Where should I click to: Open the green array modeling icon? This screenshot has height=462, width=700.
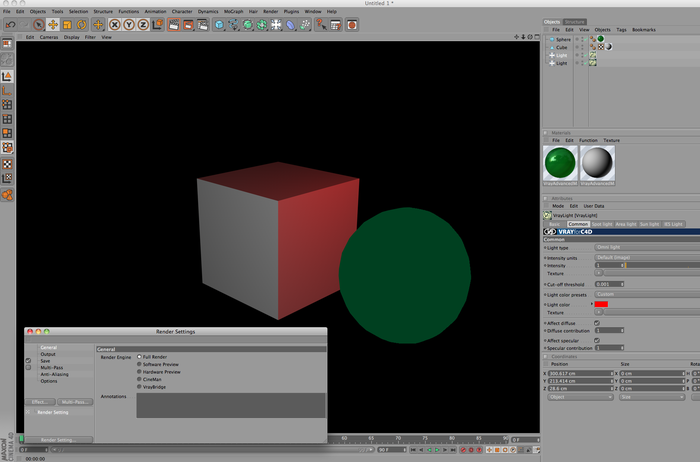(262, 25)
